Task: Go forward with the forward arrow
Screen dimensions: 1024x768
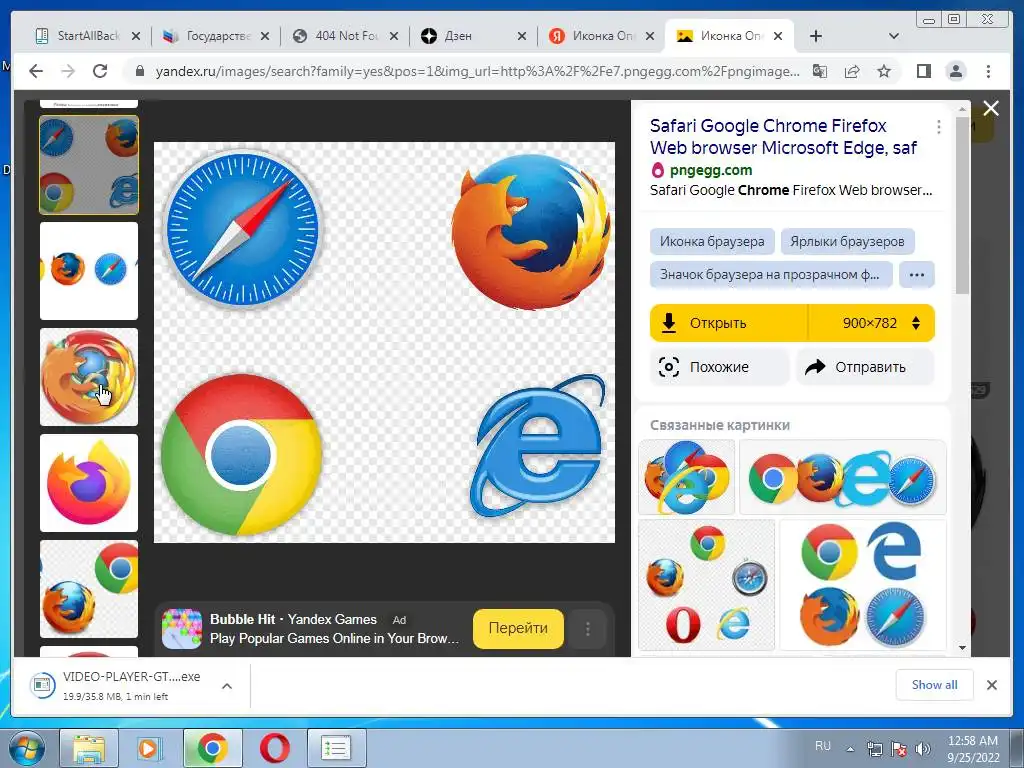Action: coord(68,71)
